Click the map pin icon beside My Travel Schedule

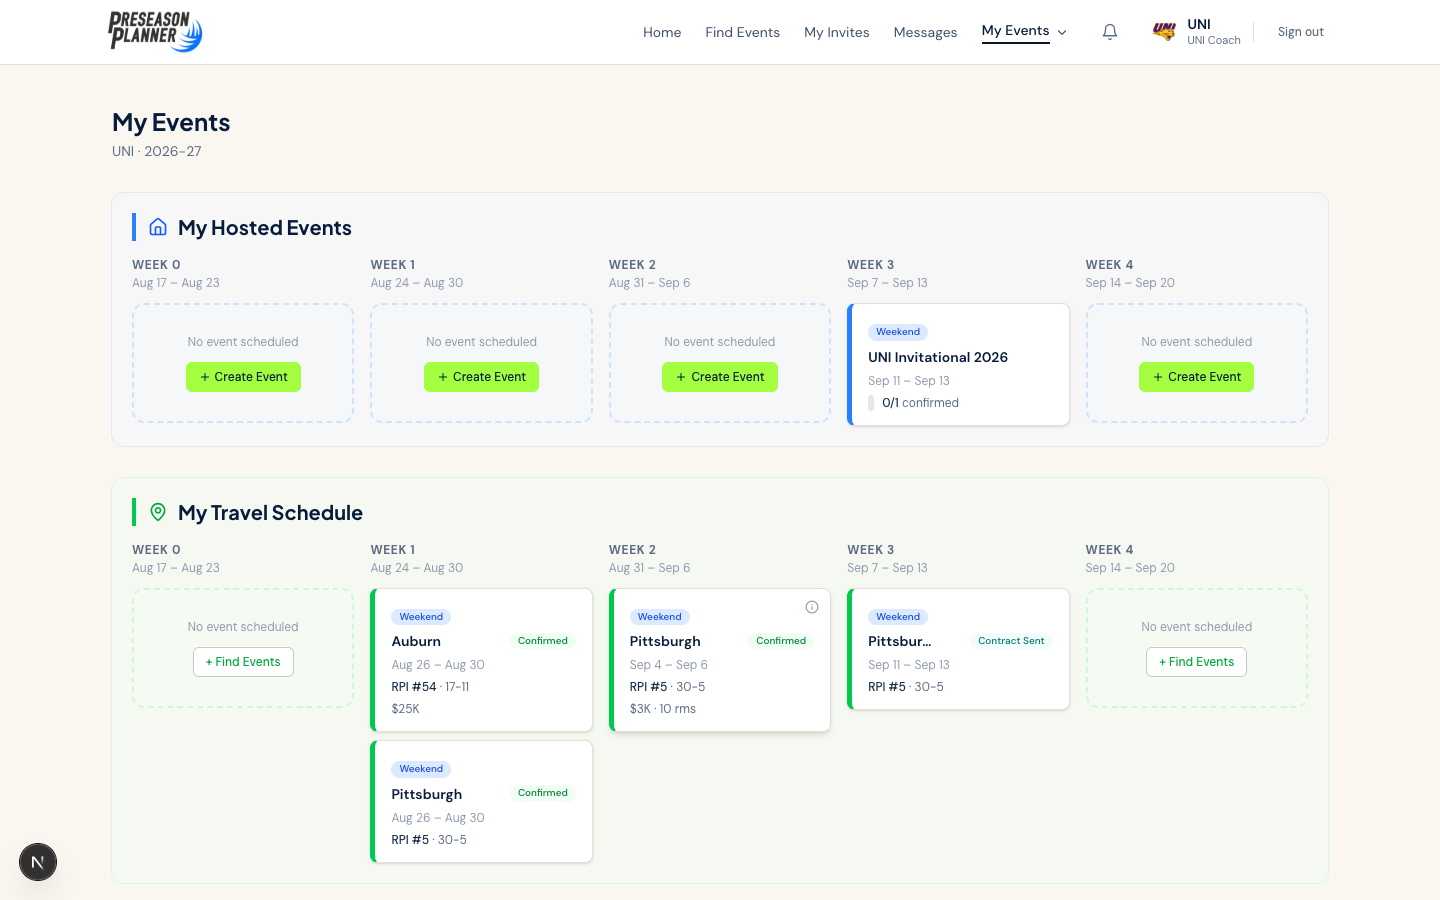[x=158, y=512]
